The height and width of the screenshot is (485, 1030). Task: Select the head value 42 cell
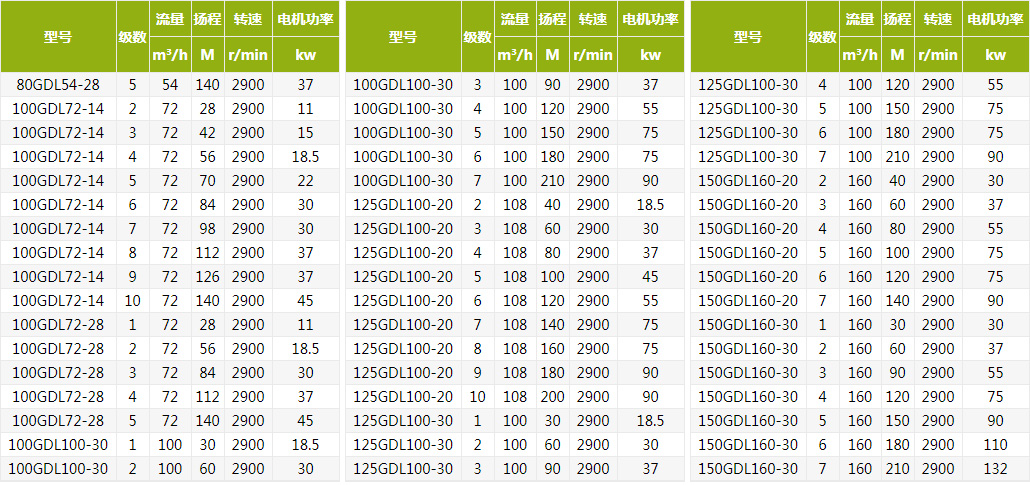coord(207,133)
